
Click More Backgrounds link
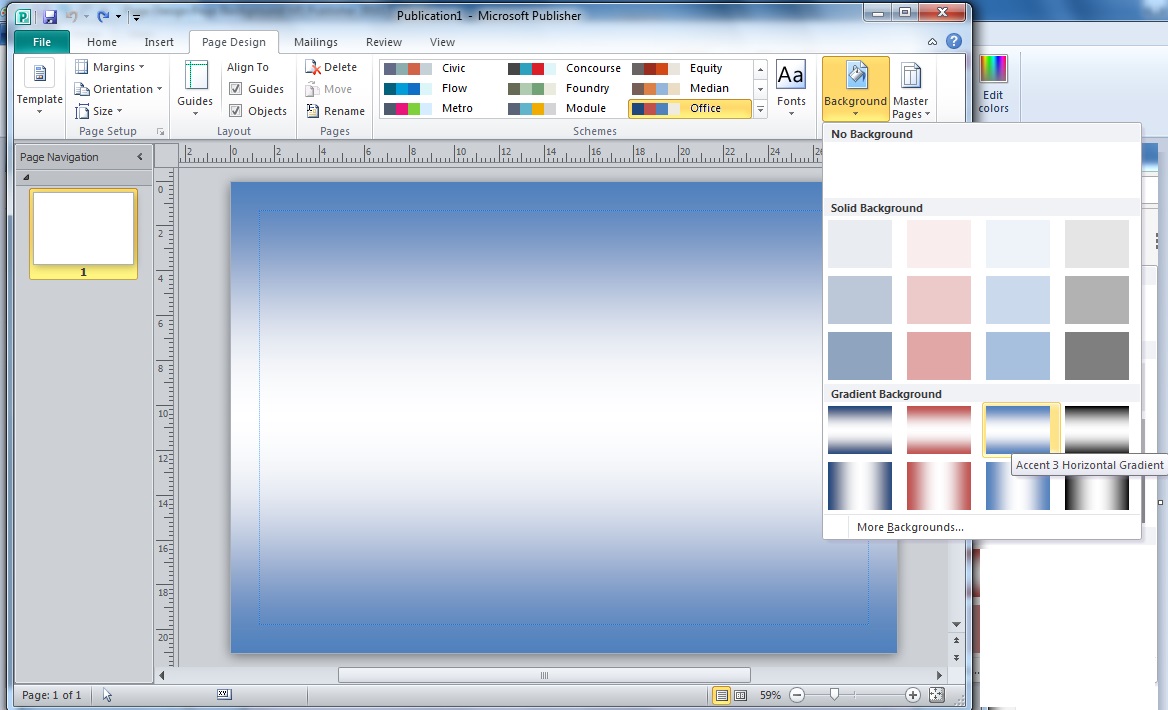point(910,526)
